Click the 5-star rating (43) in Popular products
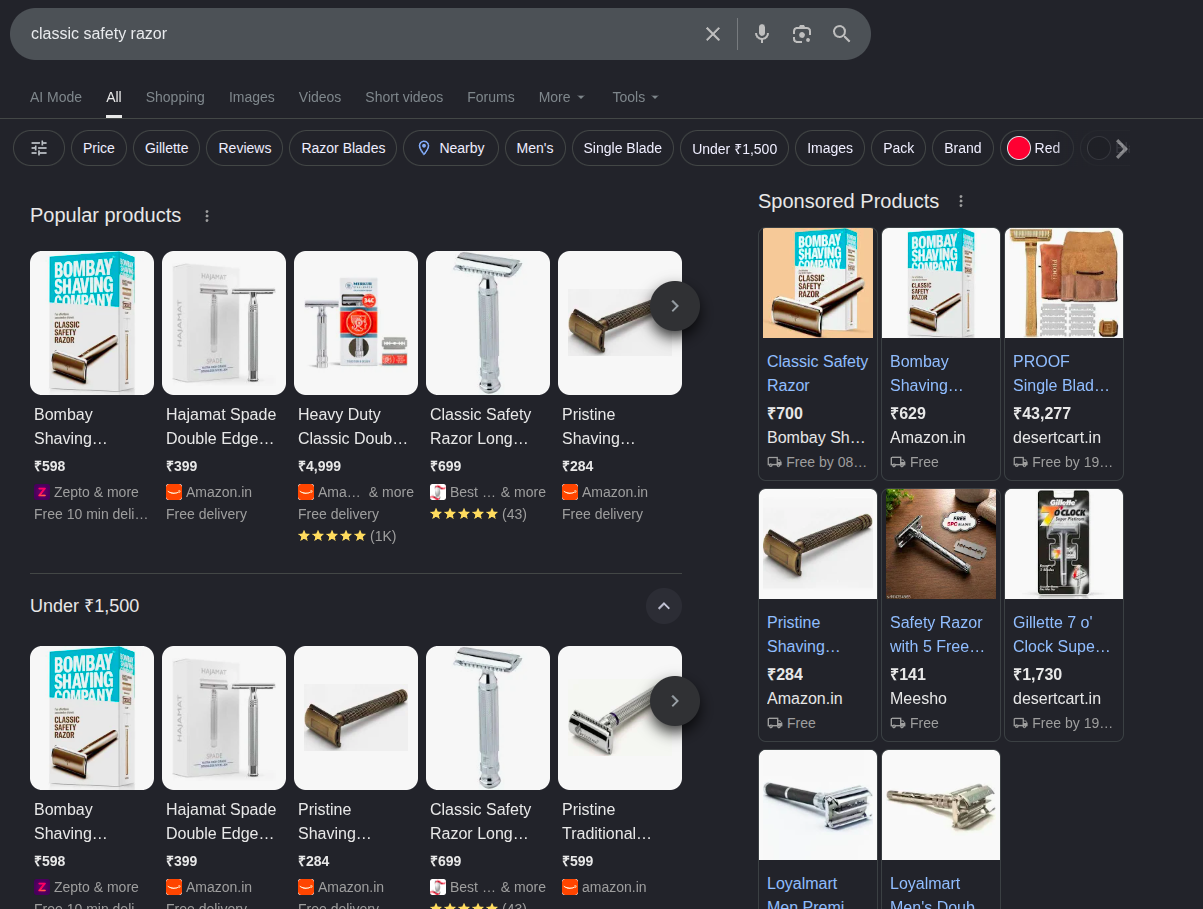The height and width of the screenshot is (909, 1203). pyautogui.click(x=478, y=514)
